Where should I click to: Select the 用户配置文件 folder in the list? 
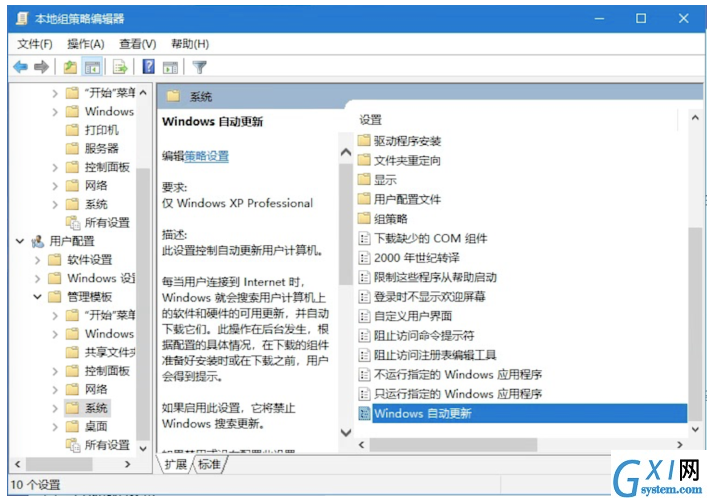click(399, 199)
